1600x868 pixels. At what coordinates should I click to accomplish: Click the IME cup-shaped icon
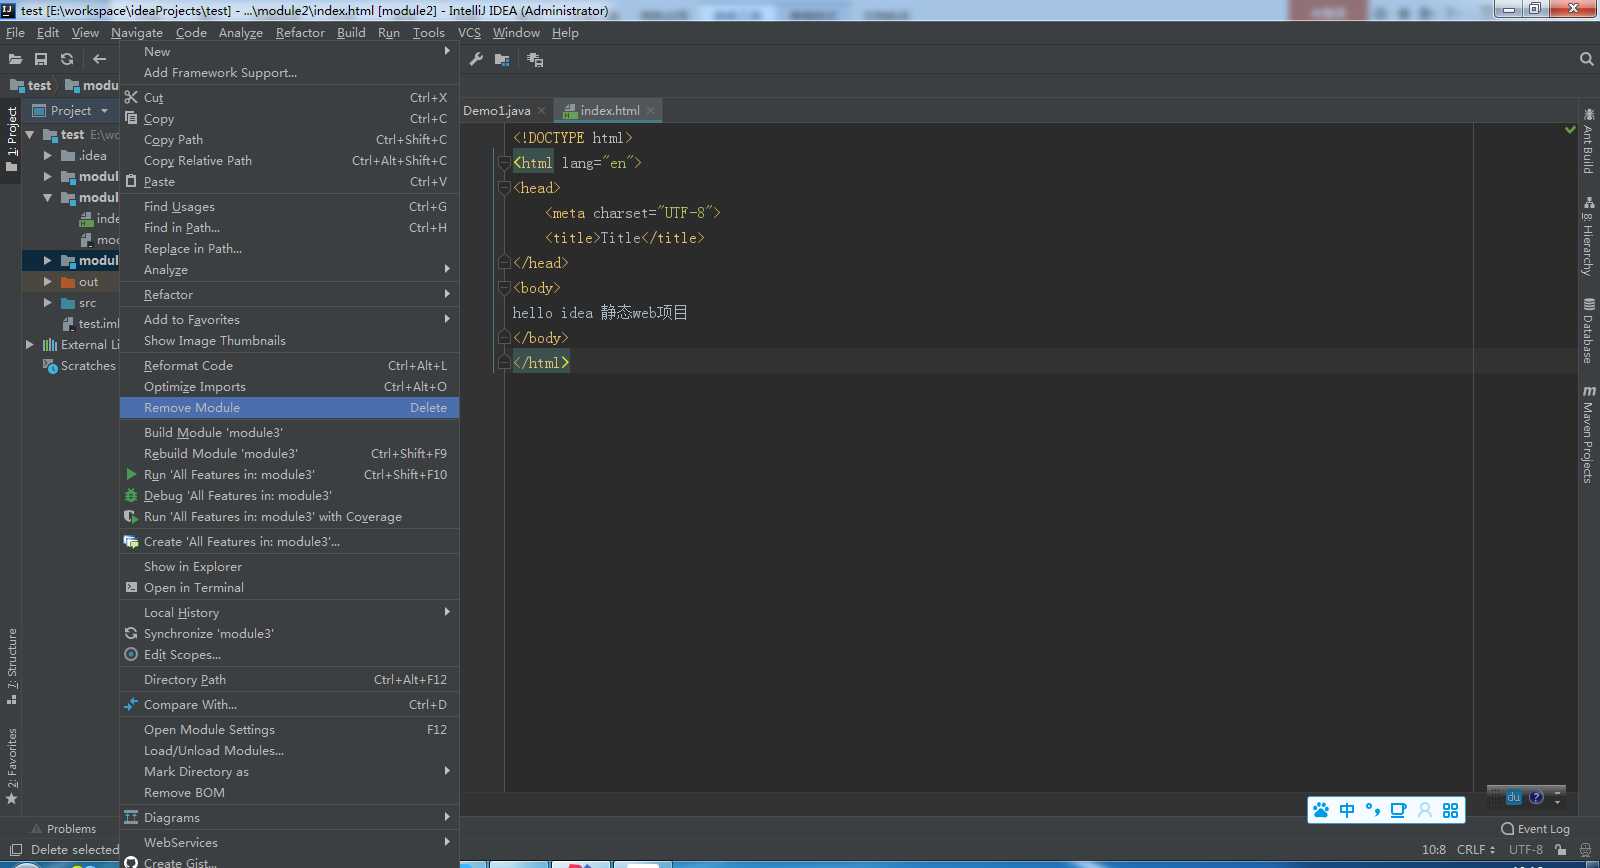pyautogui.click(x=1398, y=810)
